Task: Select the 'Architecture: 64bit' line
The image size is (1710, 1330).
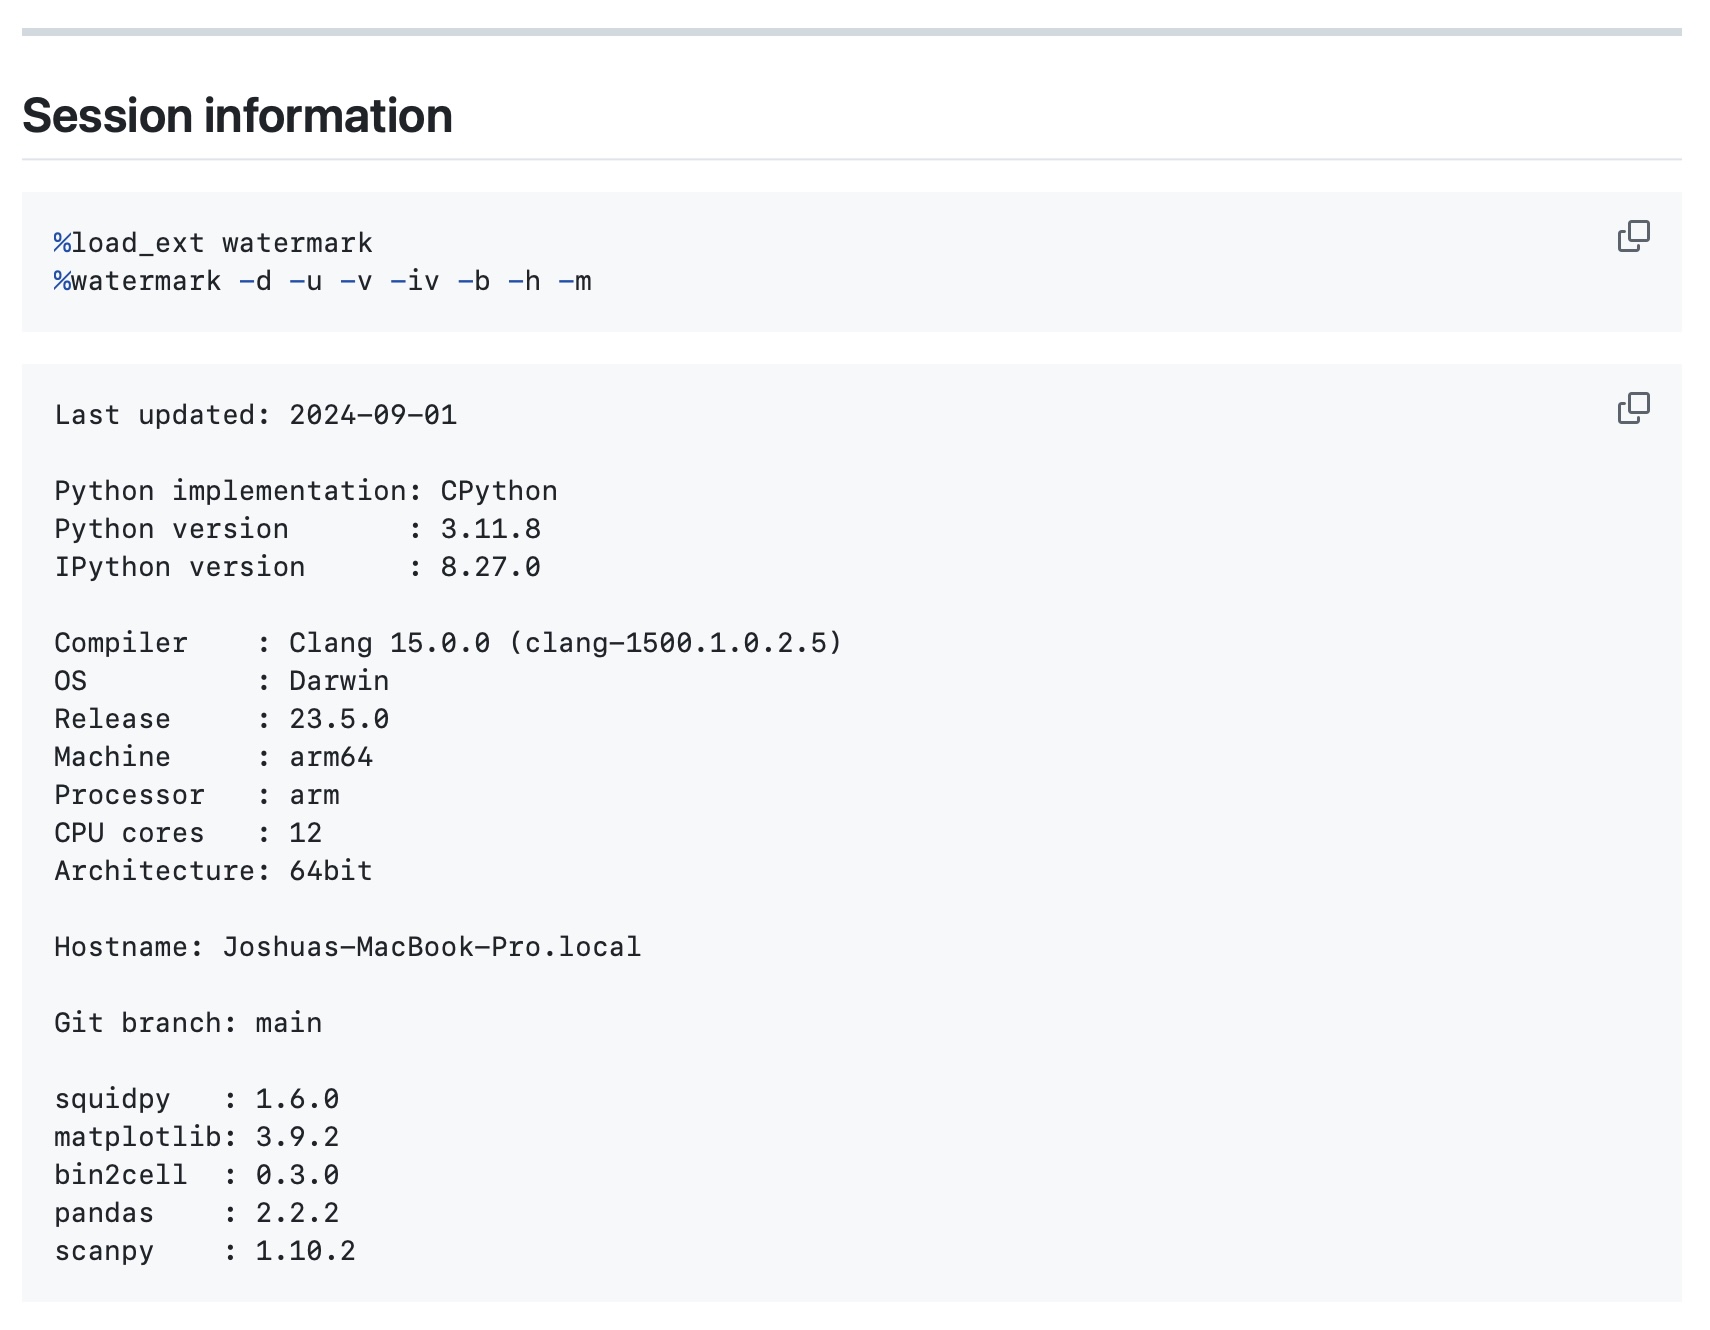Action: pyautogui.click(x=214, y=871)
